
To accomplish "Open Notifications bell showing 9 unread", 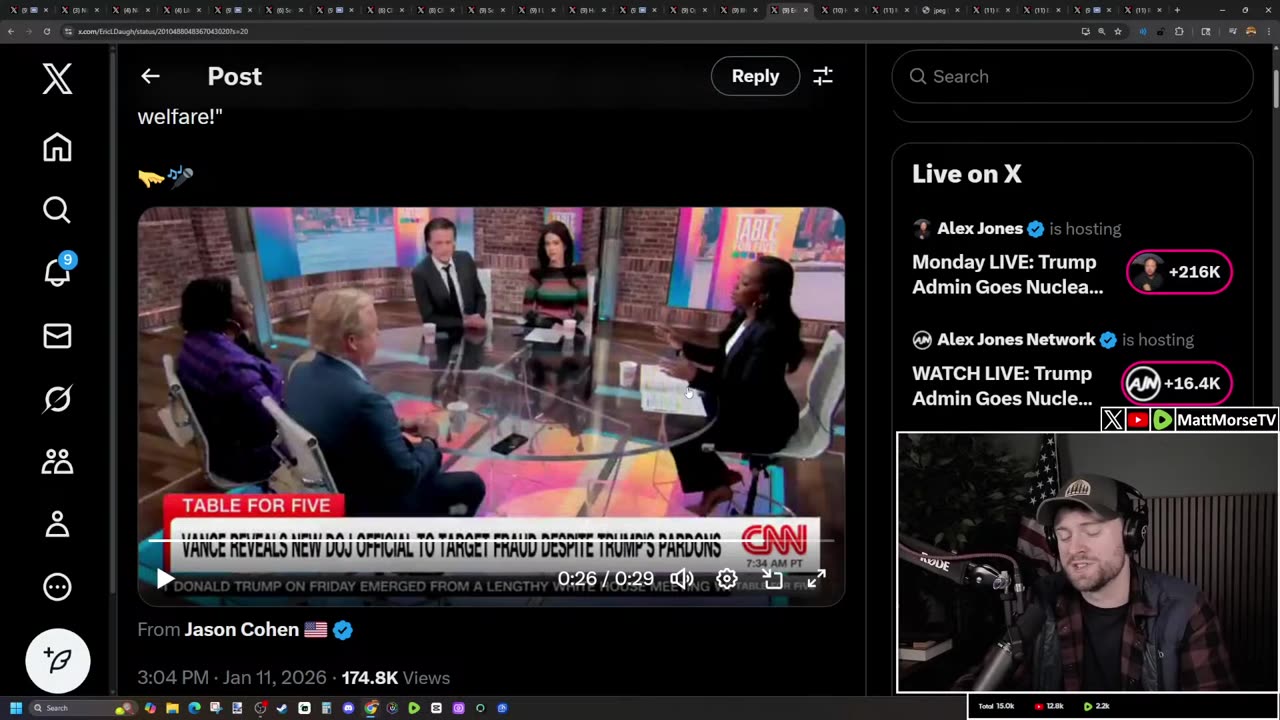I will 58,270.
